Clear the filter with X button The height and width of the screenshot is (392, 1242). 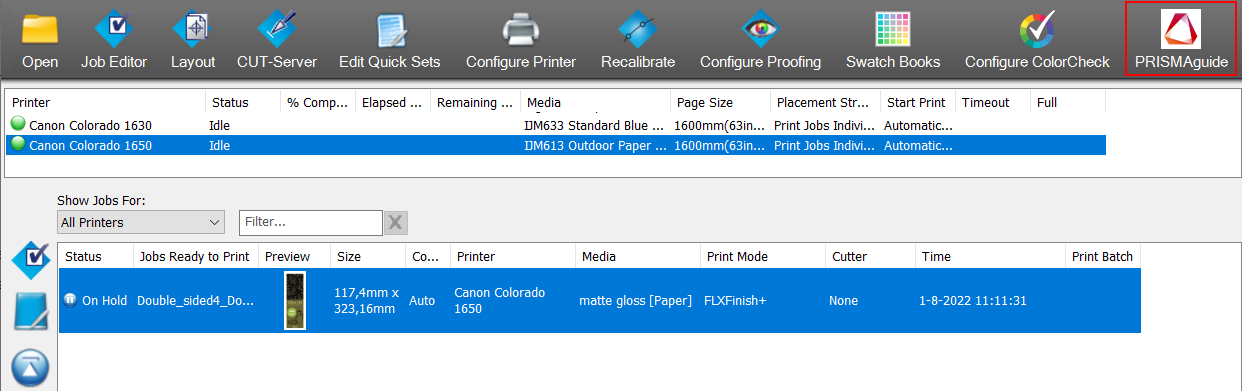pyautogui.click(x=396, y=222)
